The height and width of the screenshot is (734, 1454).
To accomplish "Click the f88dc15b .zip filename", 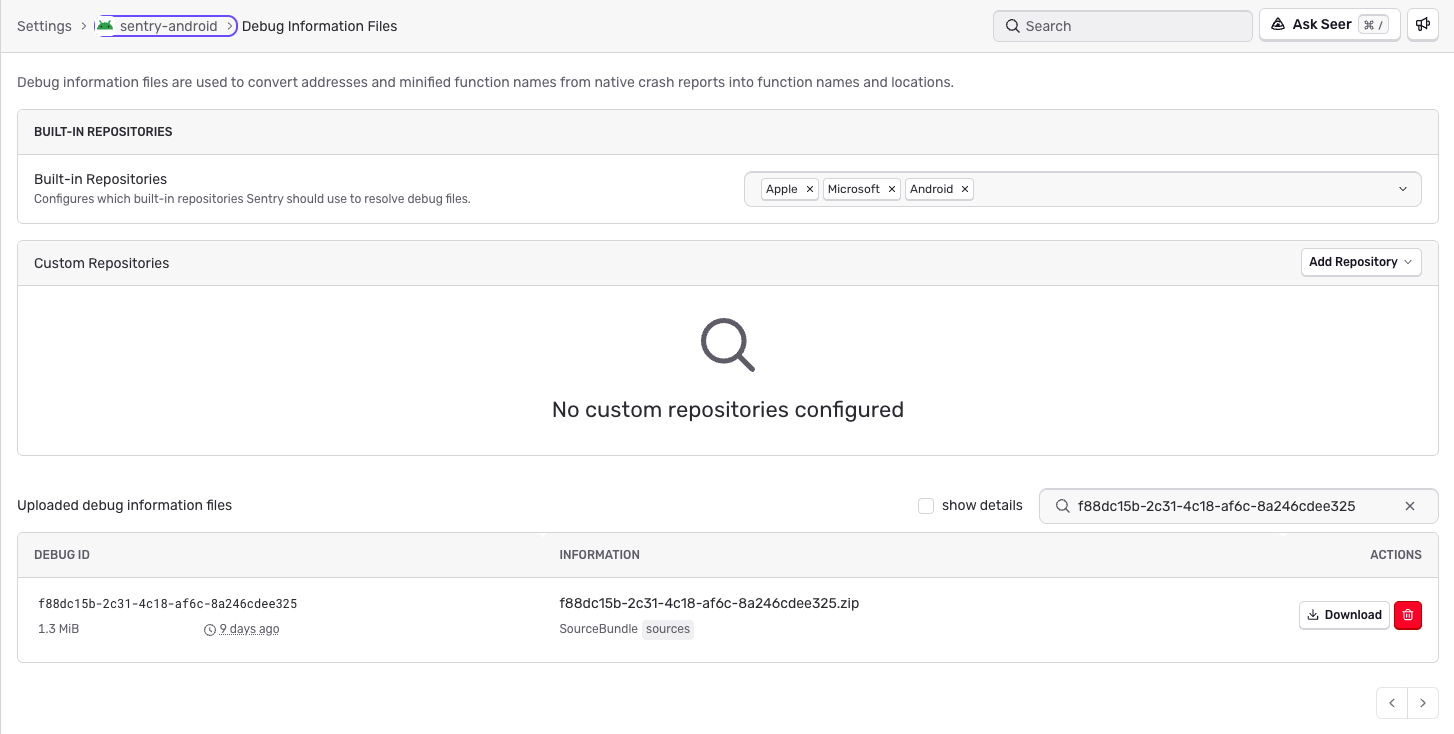I will [x=709, y=603].
